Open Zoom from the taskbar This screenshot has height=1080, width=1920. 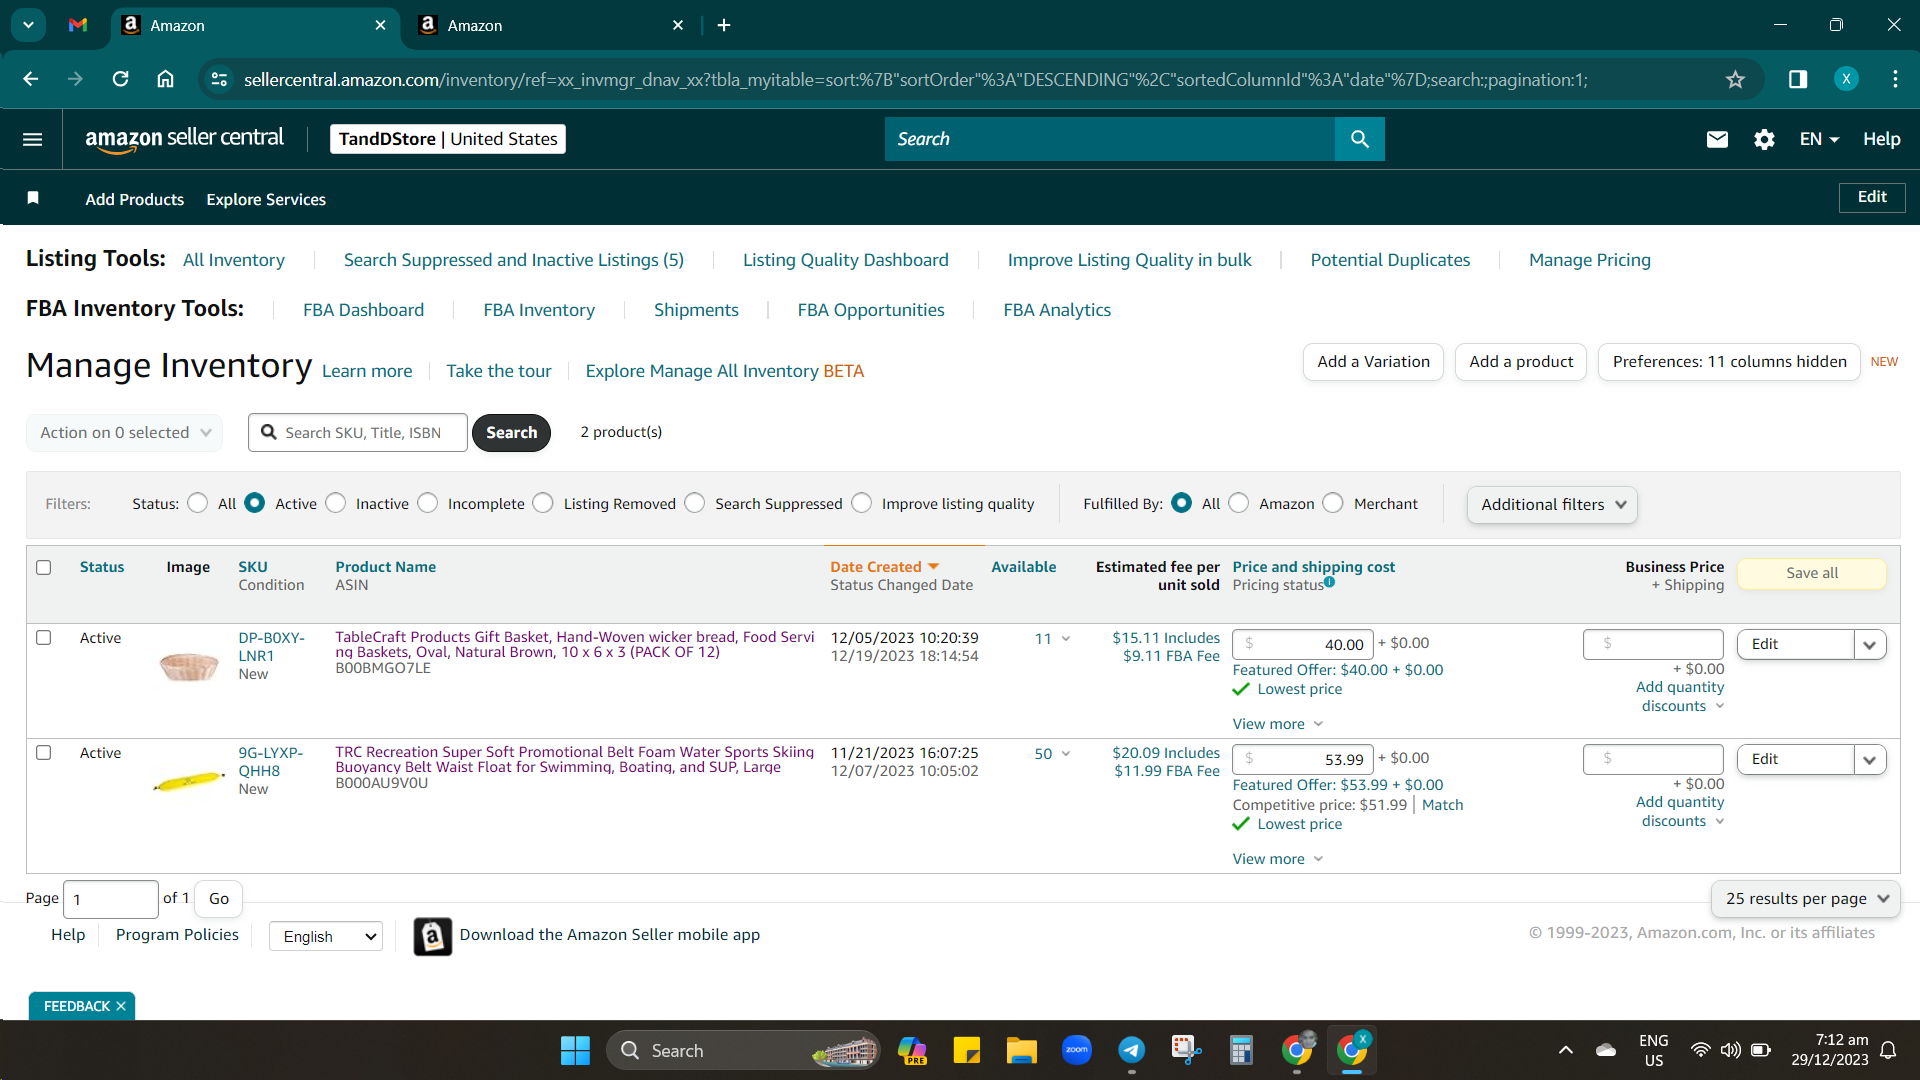coord(1077,1050)
